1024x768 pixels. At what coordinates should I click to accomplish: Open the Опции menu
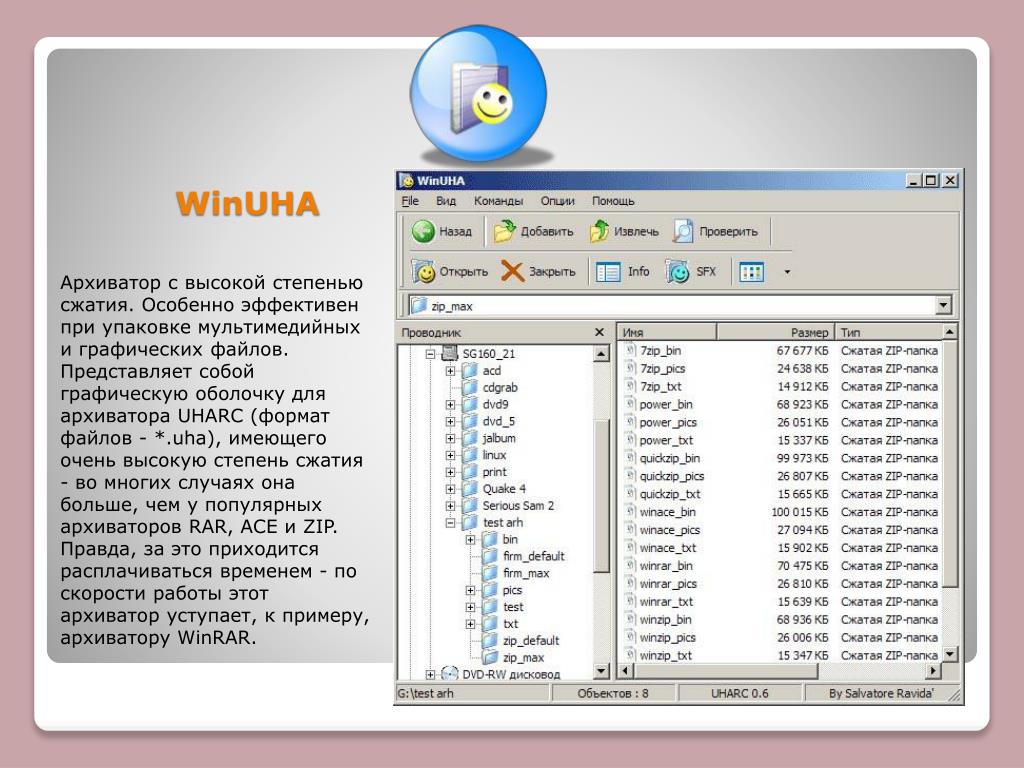click(x=558, y=200)
